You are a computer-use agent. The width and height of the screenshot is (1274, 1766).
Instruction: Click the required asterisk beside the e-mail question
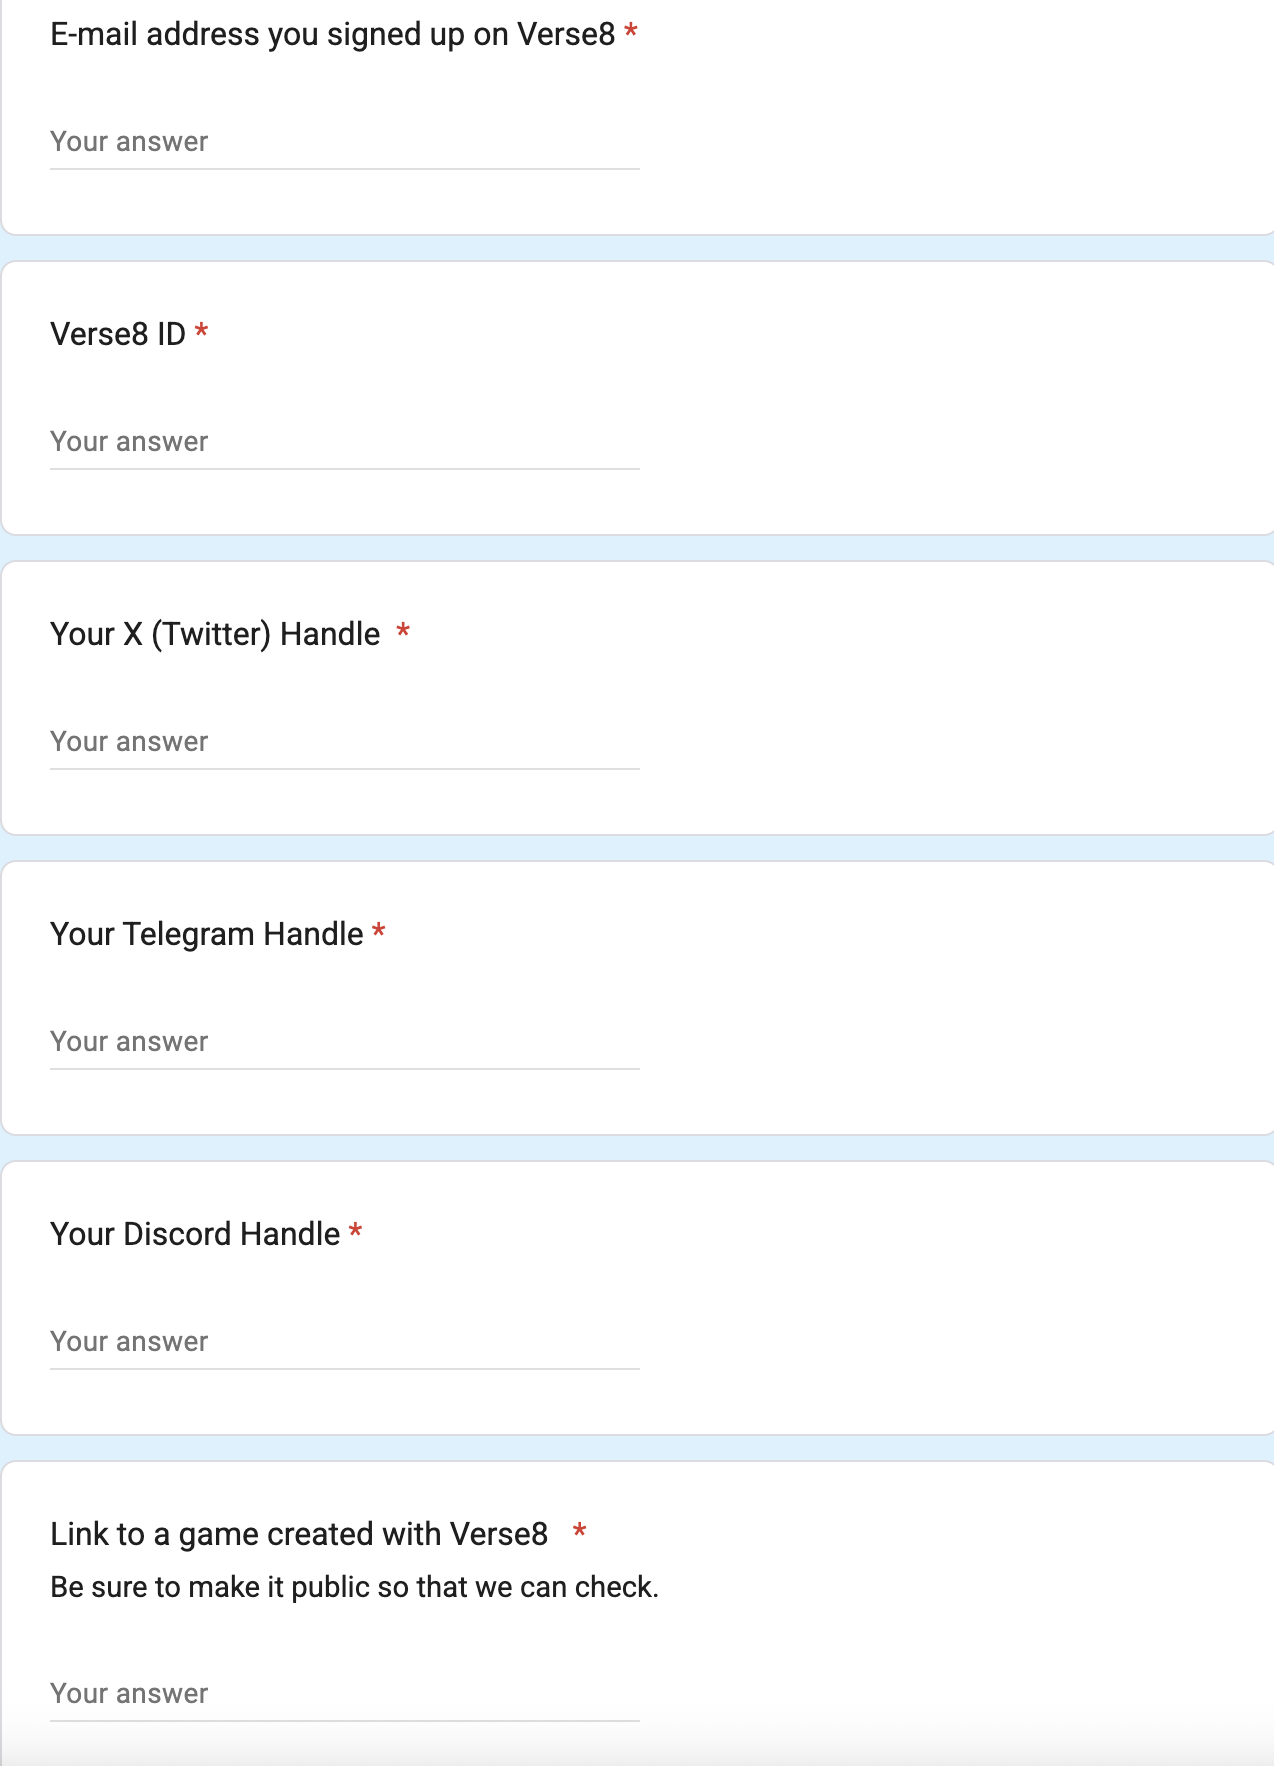[x=631, y=33]
